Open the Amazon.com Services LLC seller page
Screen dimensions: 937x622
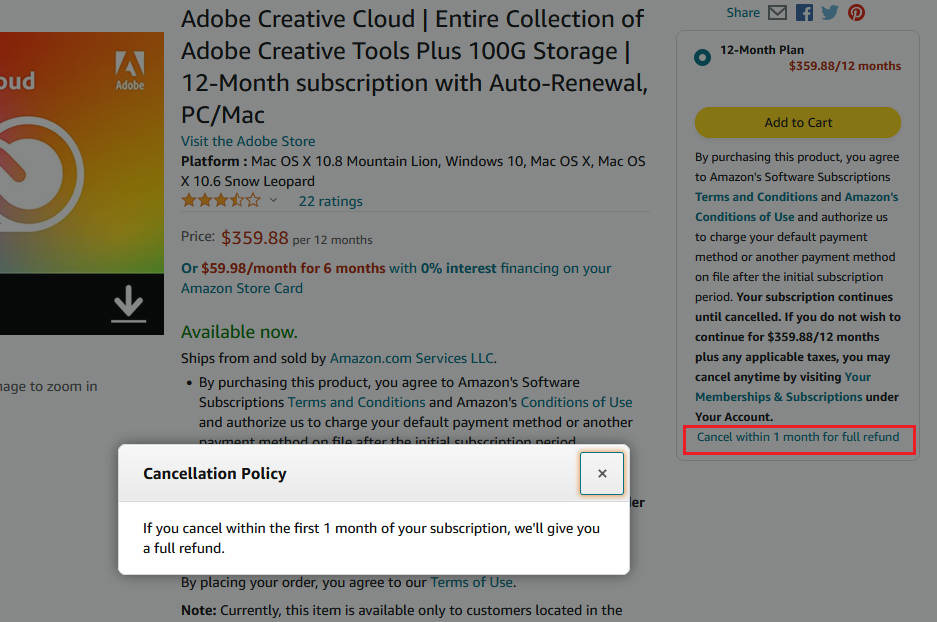pyautogui.click(x=411, y=357)
